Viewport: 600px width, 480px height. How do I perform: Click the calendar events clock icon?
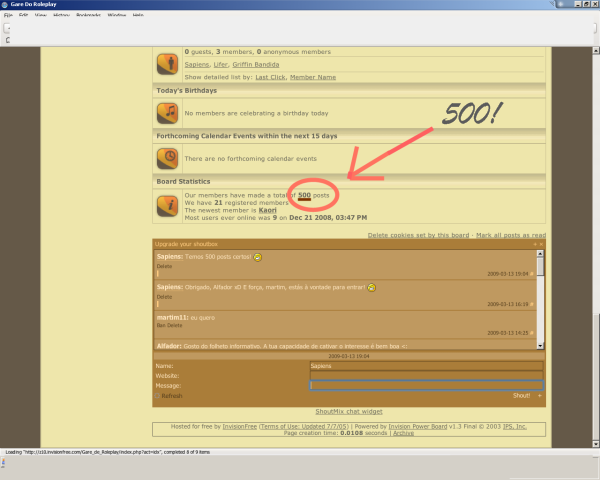coord(167,158)
